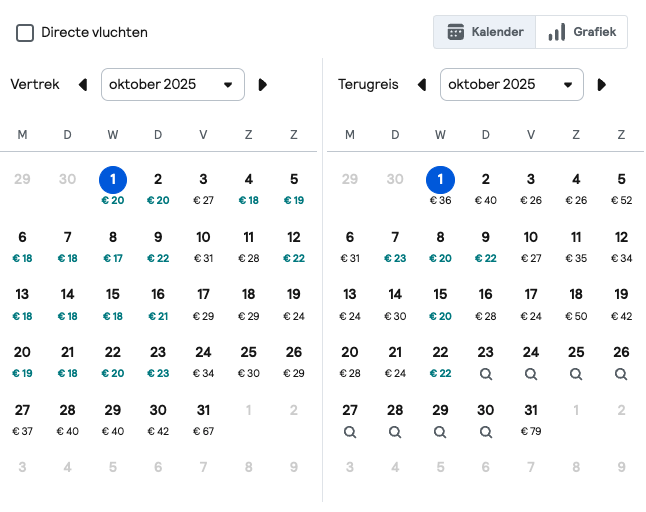Click magnifier icon under return date 30

pyautogui.click(x=486, y=432)
